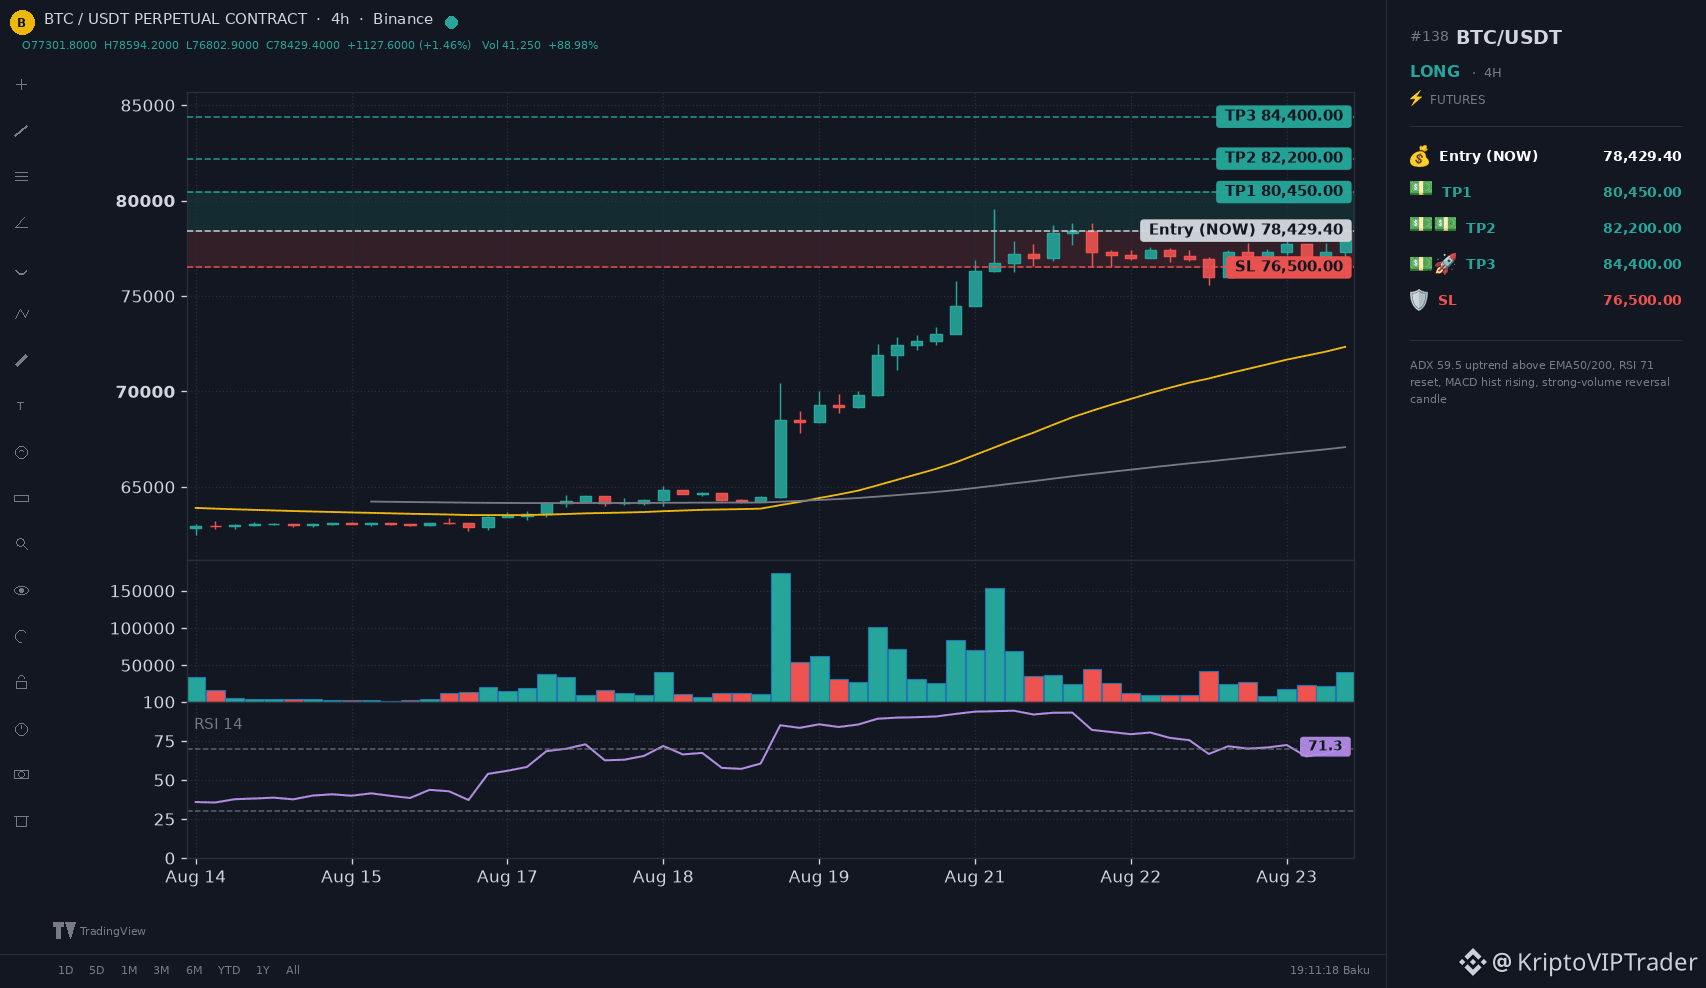1706x988 pixels.
Task: Click the magnifier zoom tool
Action: pyautogui.click(x=21, y=544)
